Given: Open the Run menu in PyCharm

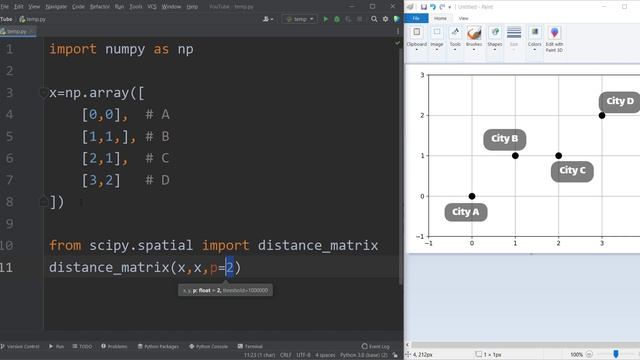Looking at the screenshot, I should (x=119, y=7).
